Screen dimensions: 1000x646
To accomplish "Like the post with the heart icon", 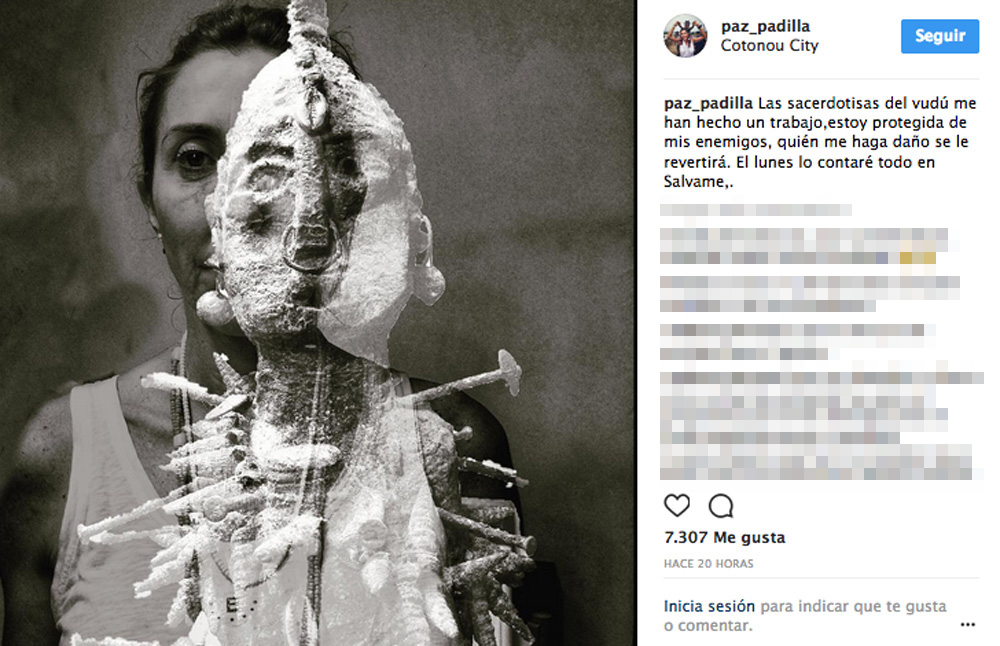I will pyautogui.click(x=677, y=506).
